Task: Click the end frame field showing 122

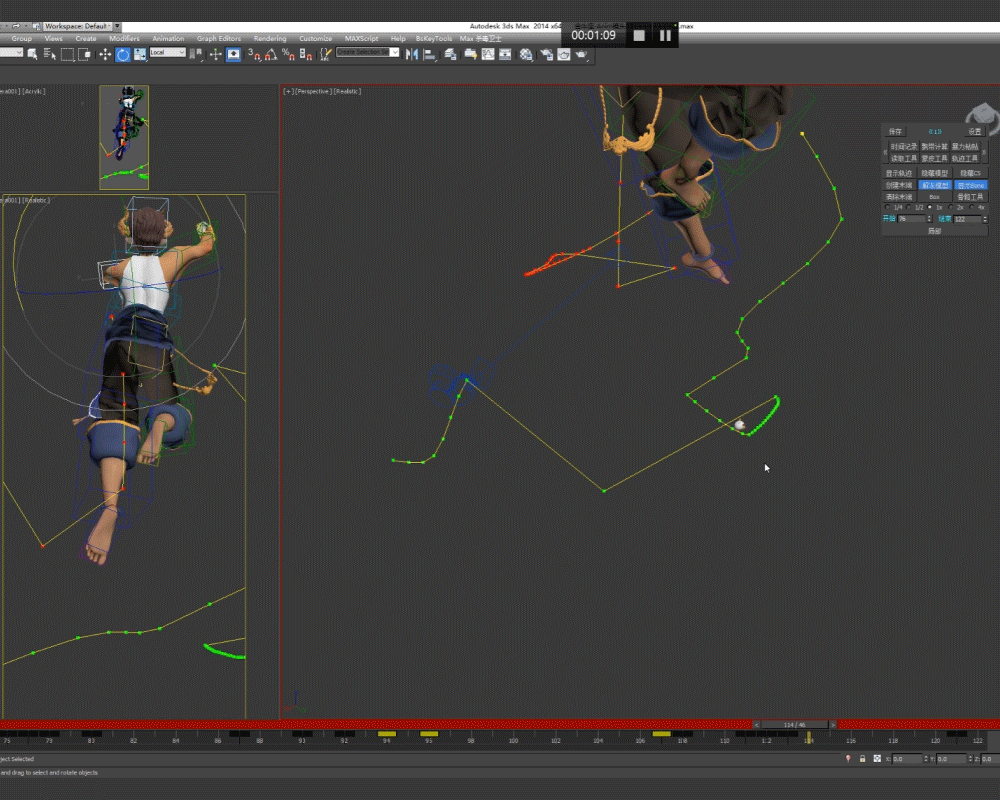Action: pos(967,219)
